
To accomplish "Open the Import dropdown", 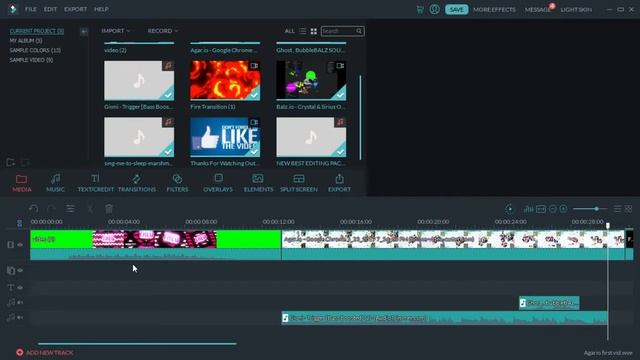I will tap(116, 31).
